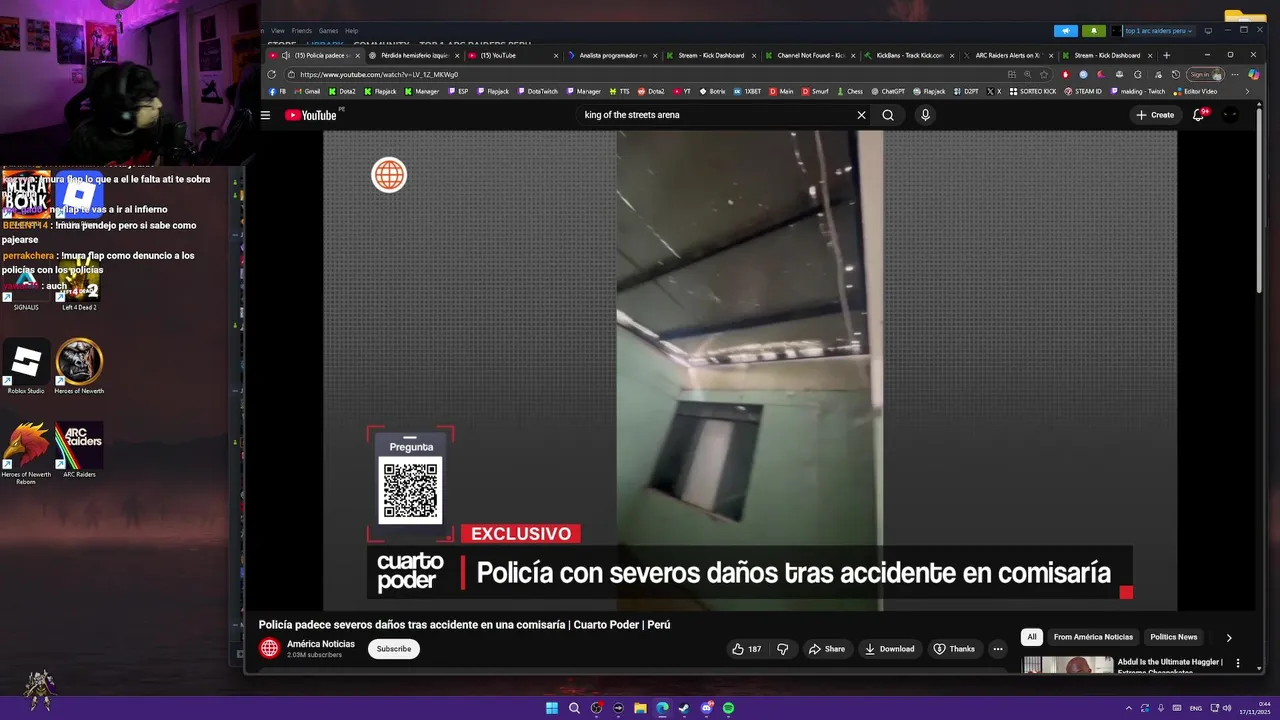The image size is (1280, 720).
Task: Open the STEAM ID bookmark
Action: click(x=1083, y=91)
